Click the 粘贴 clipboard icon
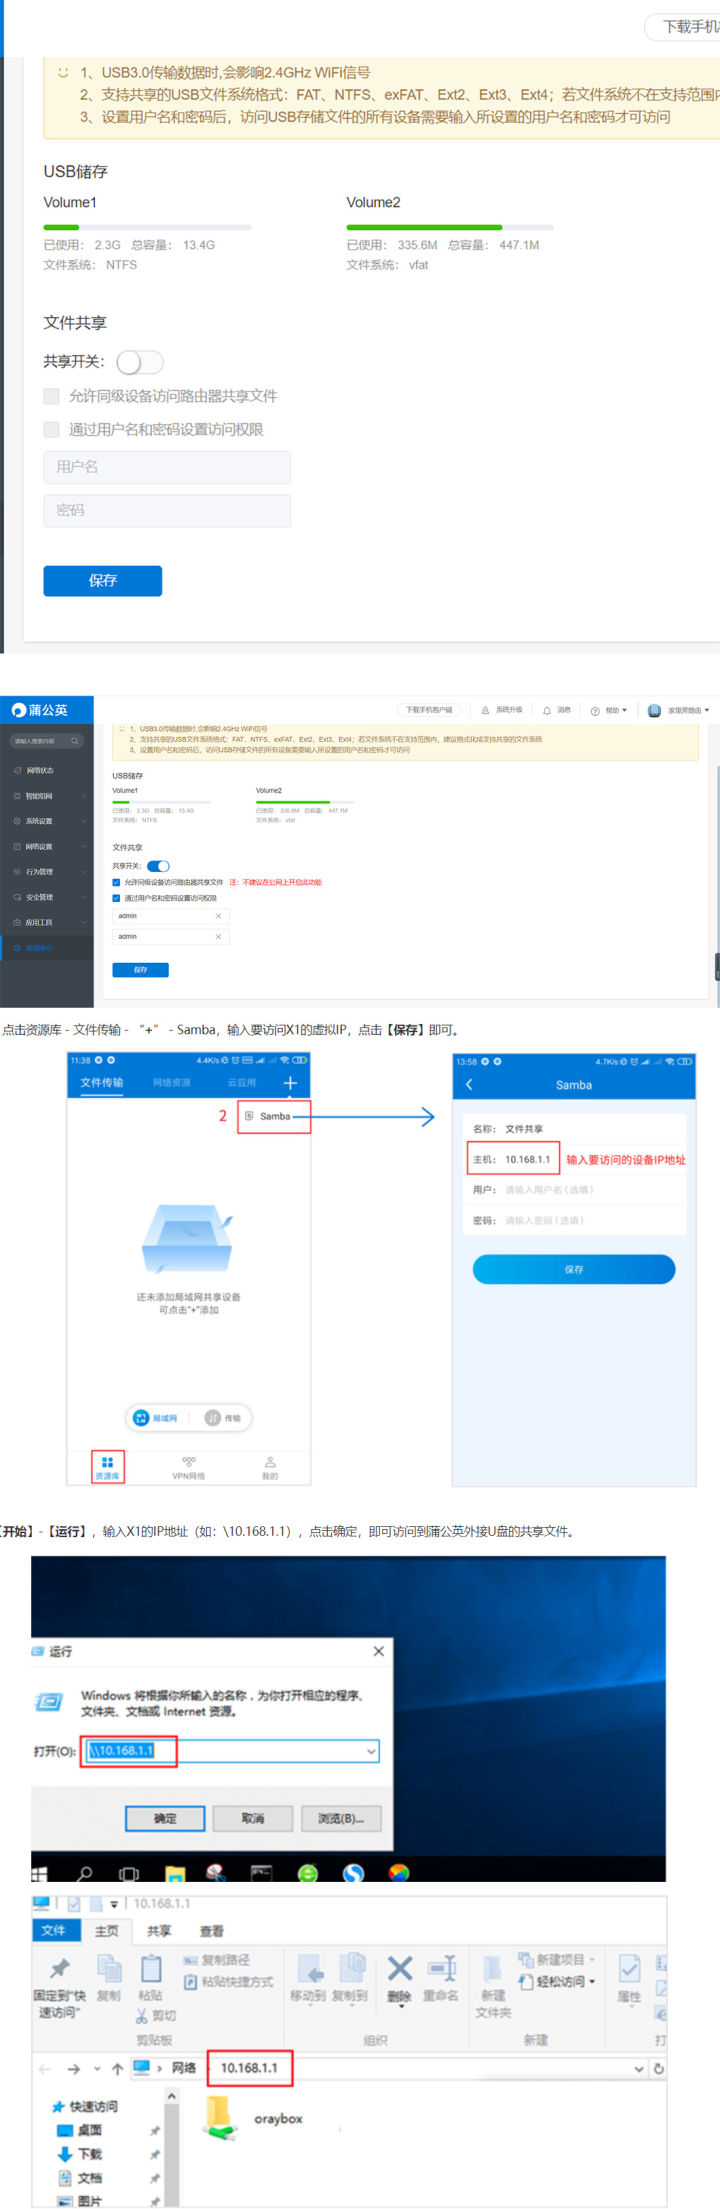The width and height of the screenshot is (720, 2209). pyautogui.click(x=151, y=1968)
